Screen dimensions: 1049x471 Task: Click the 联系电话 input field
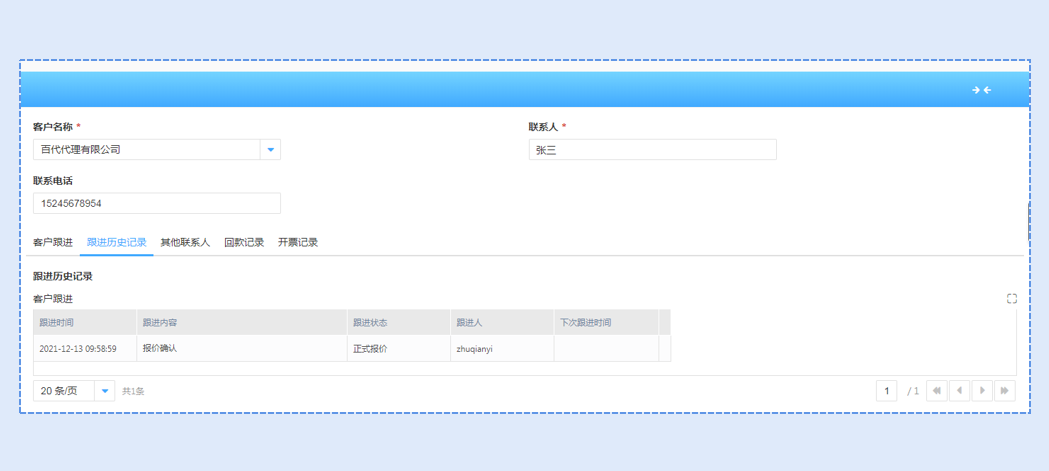156,204
